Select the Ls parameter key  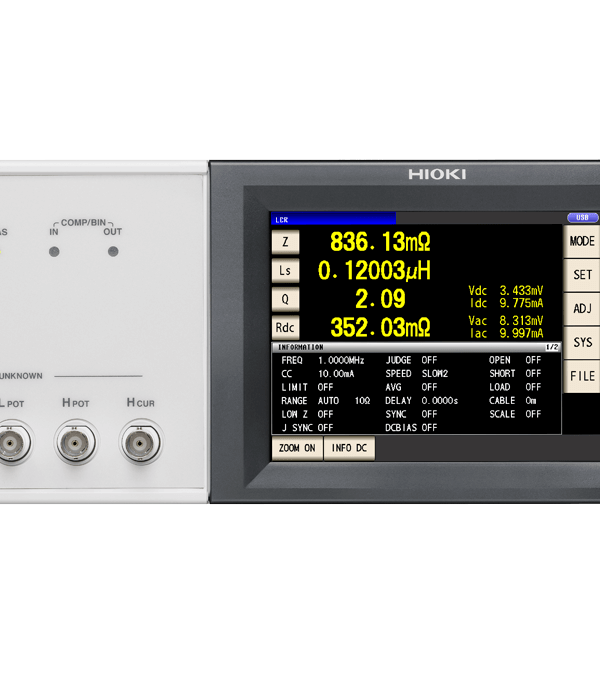coord(285,270)
